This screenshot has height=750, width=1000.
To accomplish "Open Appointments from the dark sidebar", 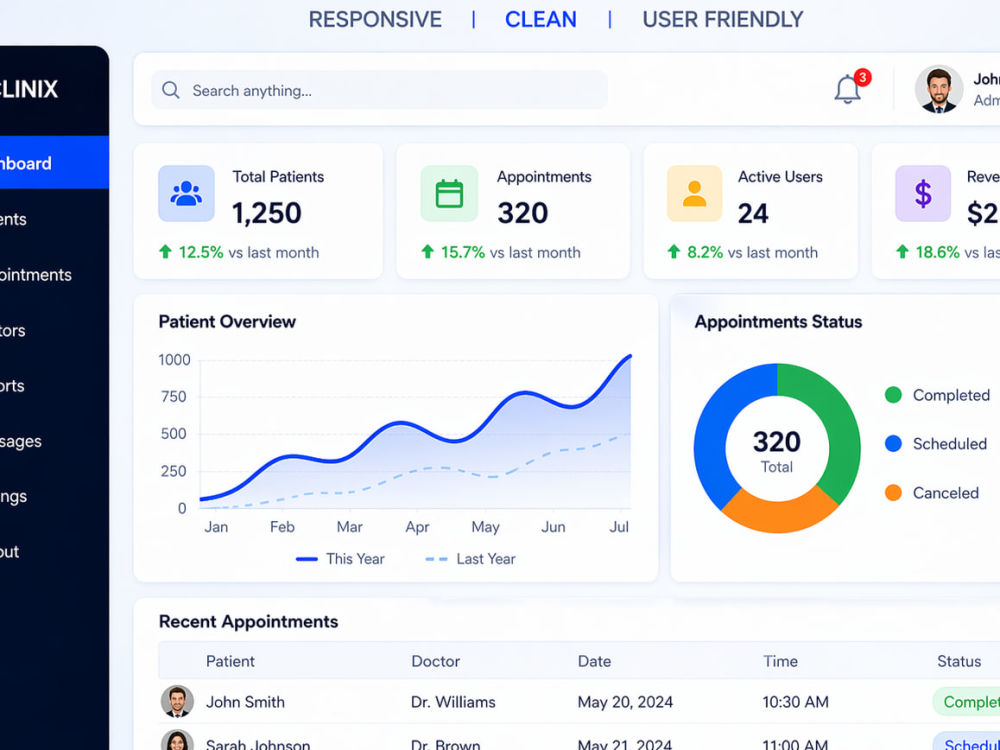I will pyautogui.click(x=36, y=275).
